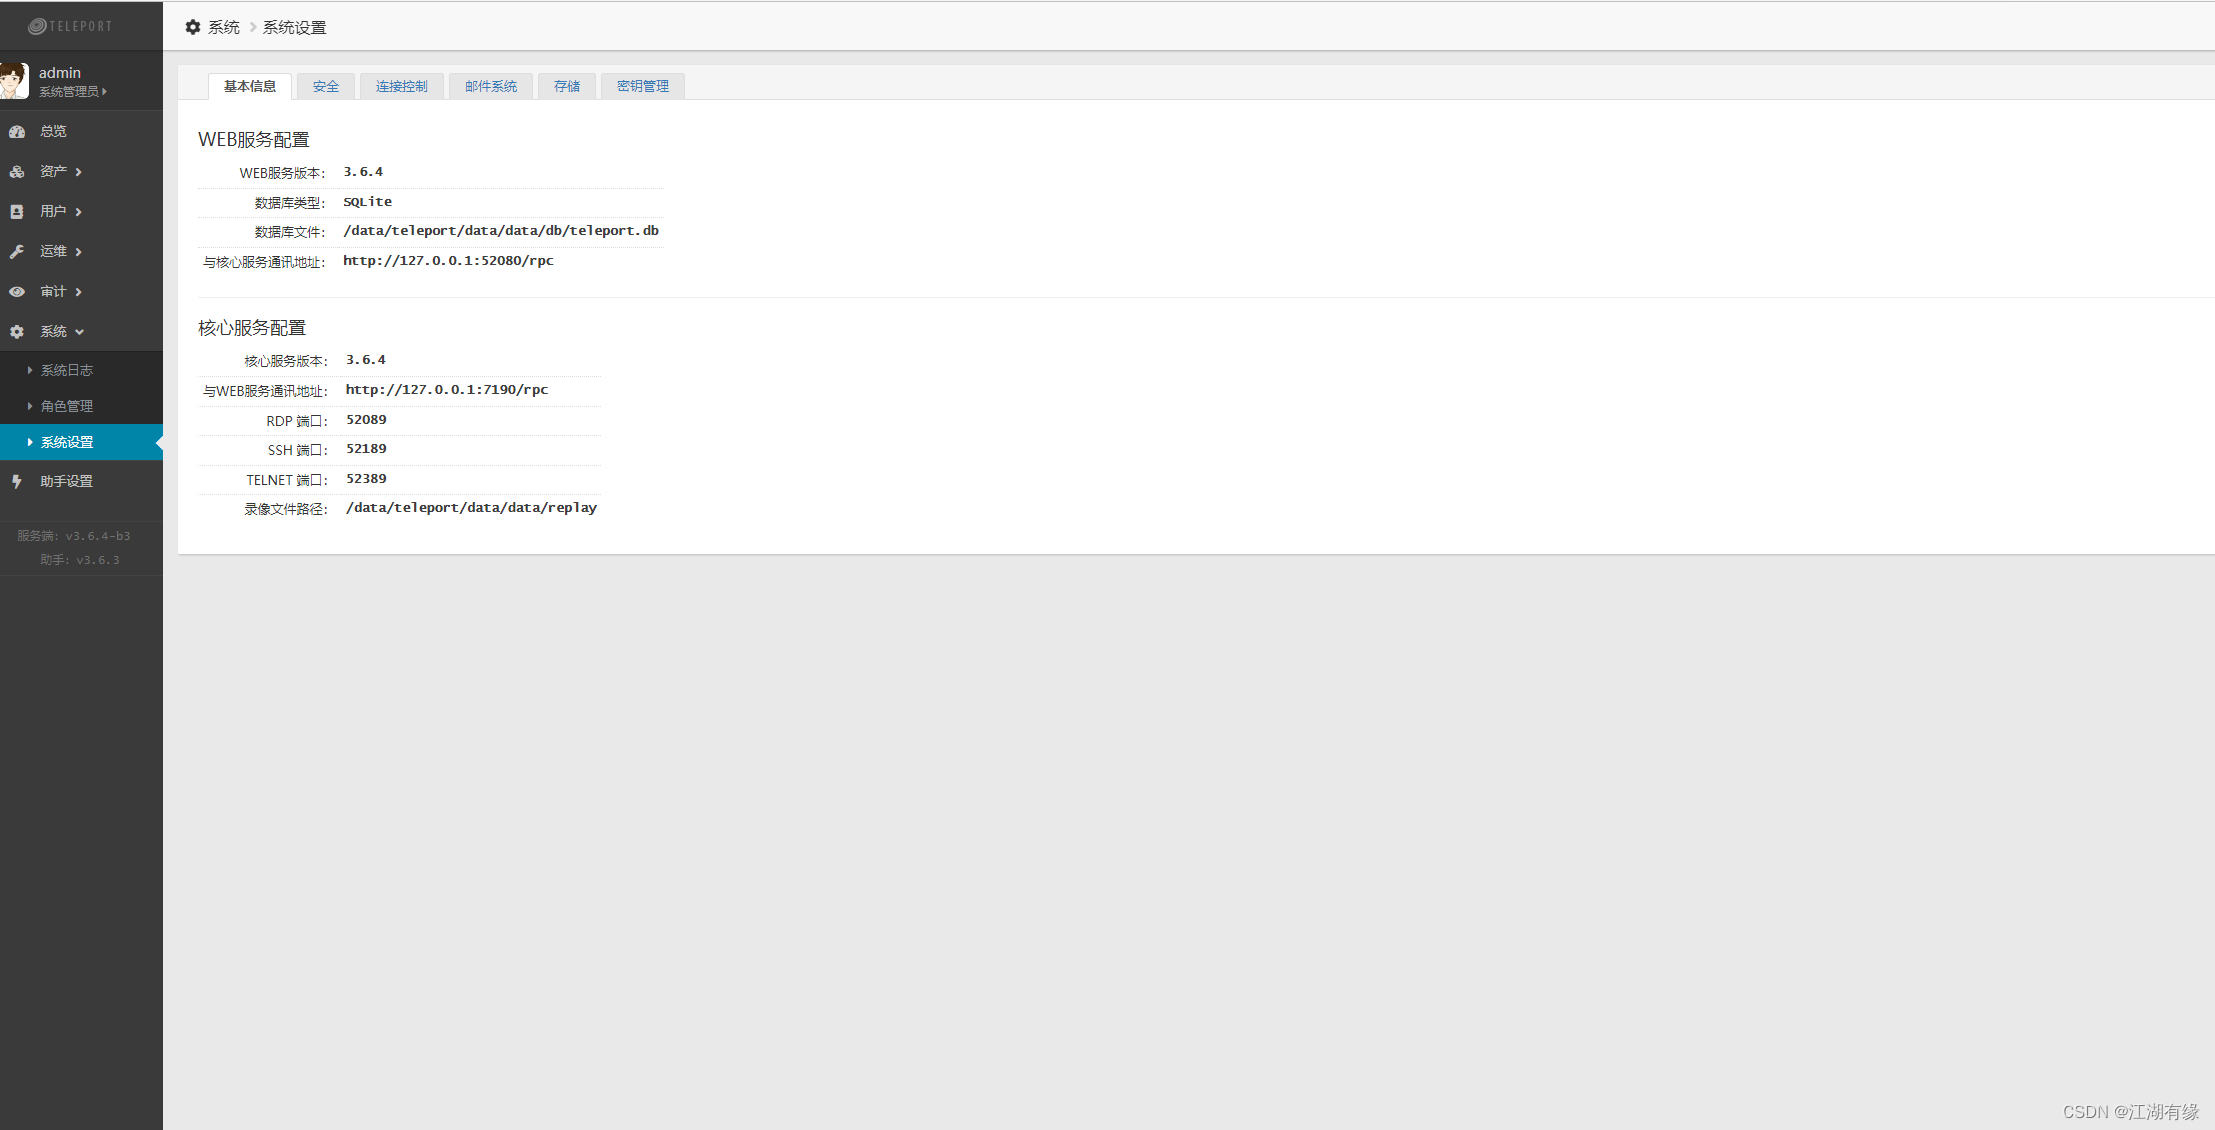Screen dimensions: 2215x1130
Task: Expand the 资产 menu chevron
Action: [78, 172]
